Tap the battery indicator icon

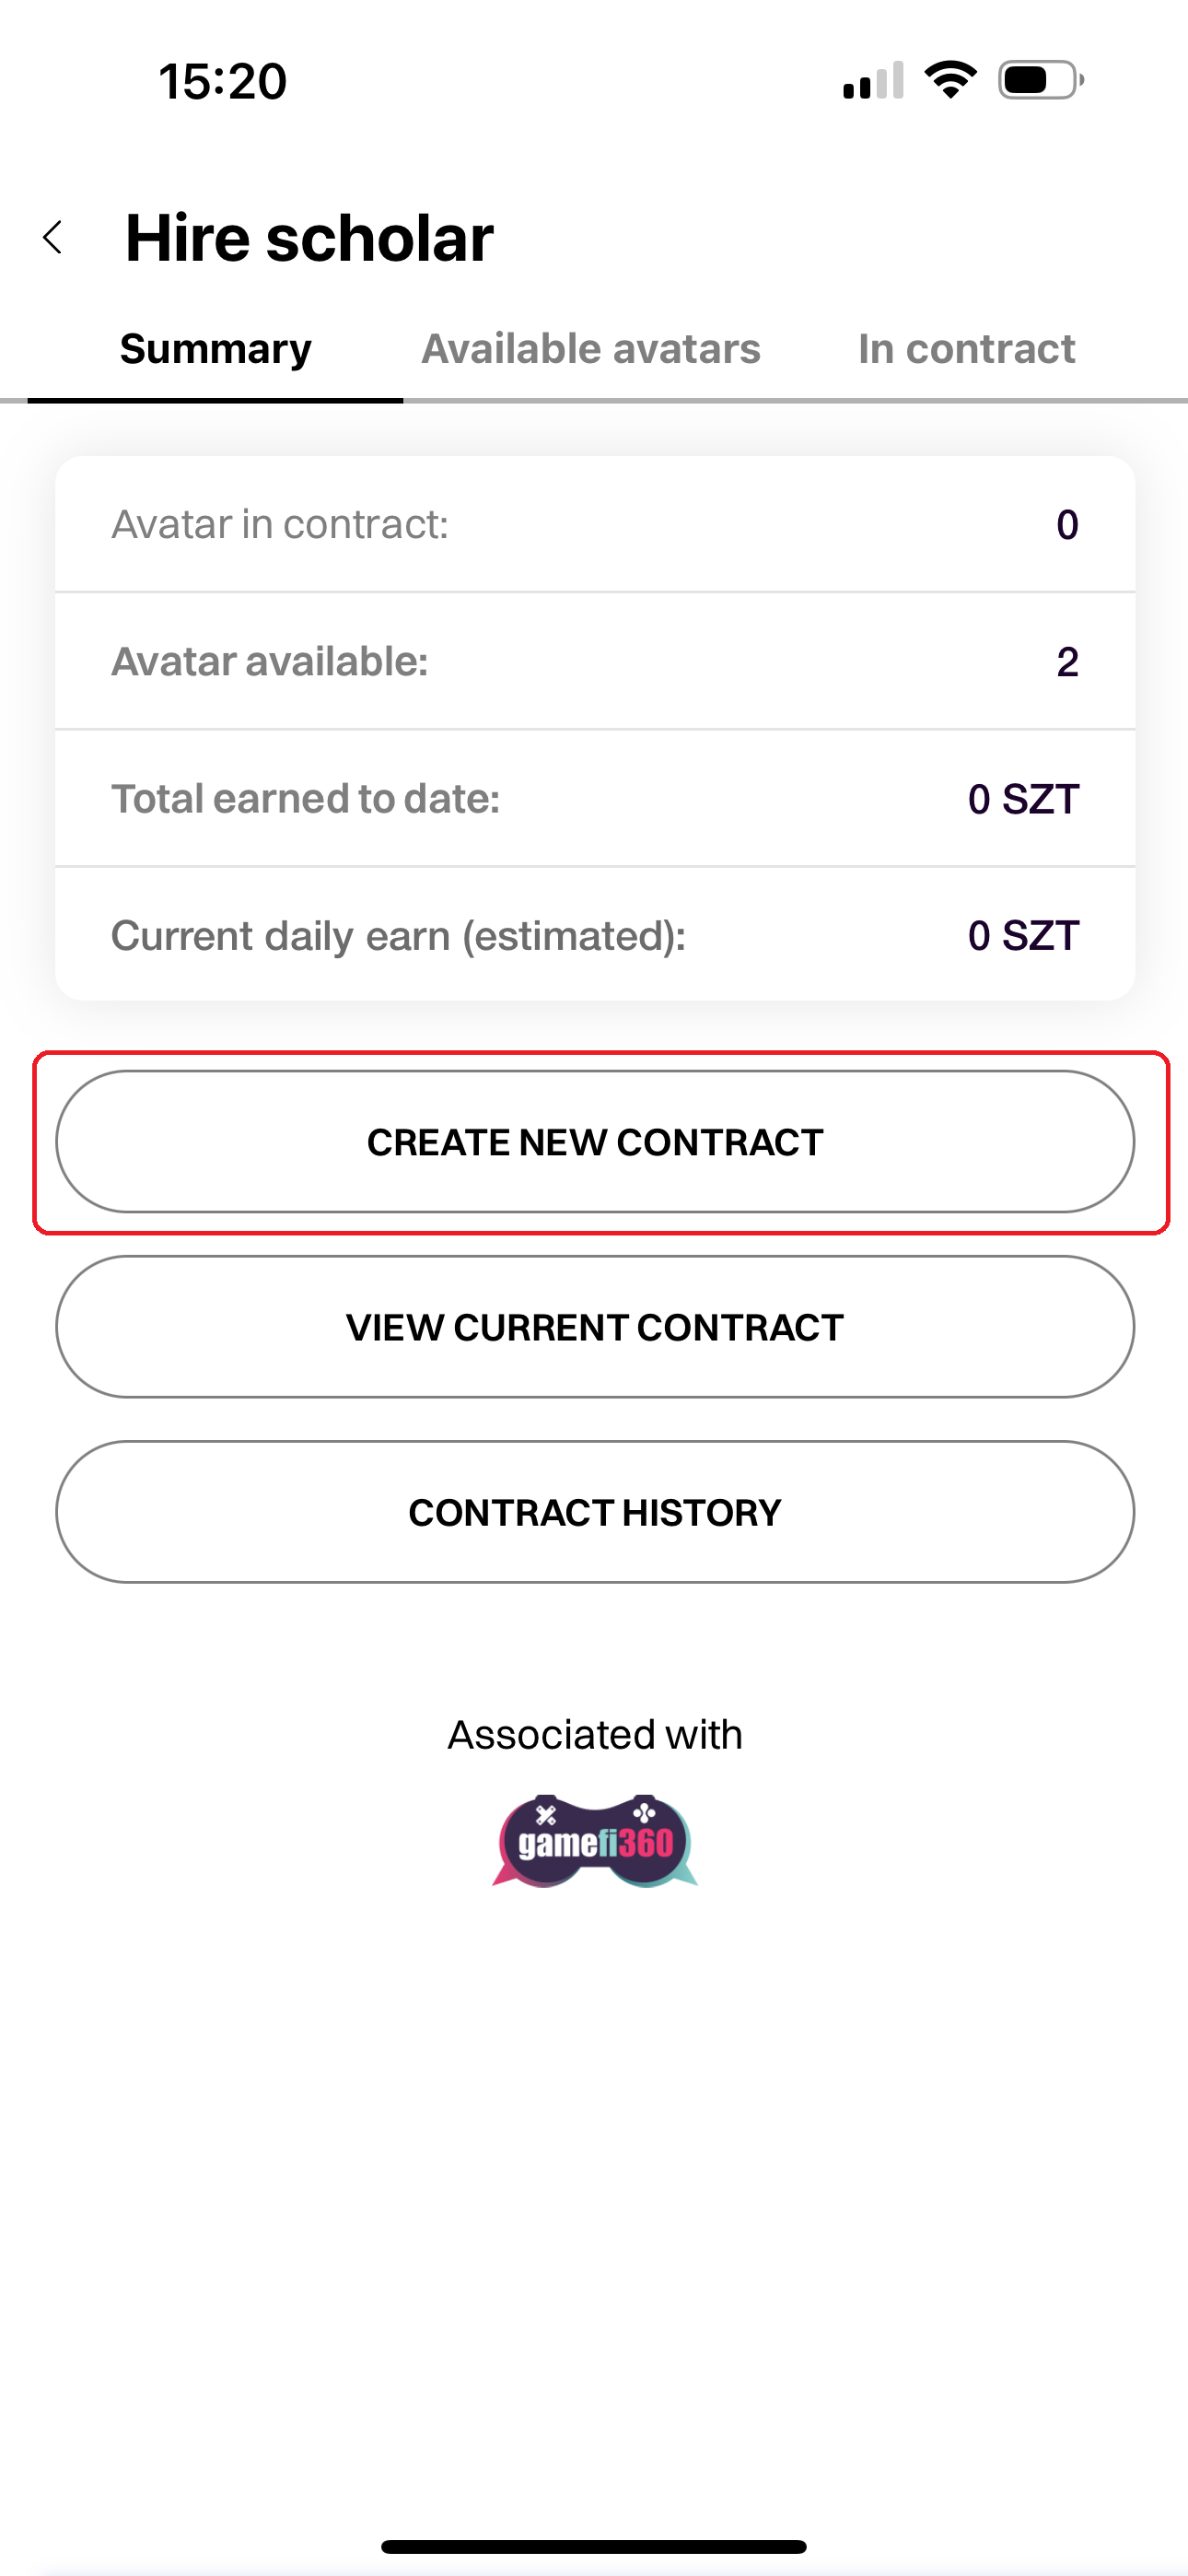pos(1040,80)
